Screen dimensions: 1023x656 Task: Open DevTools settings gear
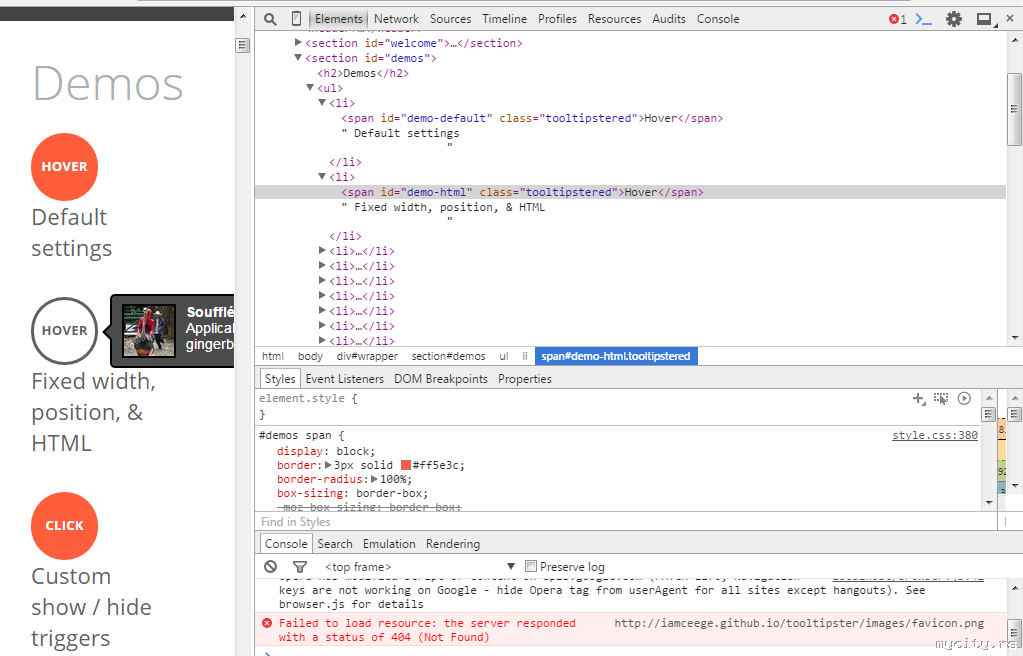[x=954, y=19]
